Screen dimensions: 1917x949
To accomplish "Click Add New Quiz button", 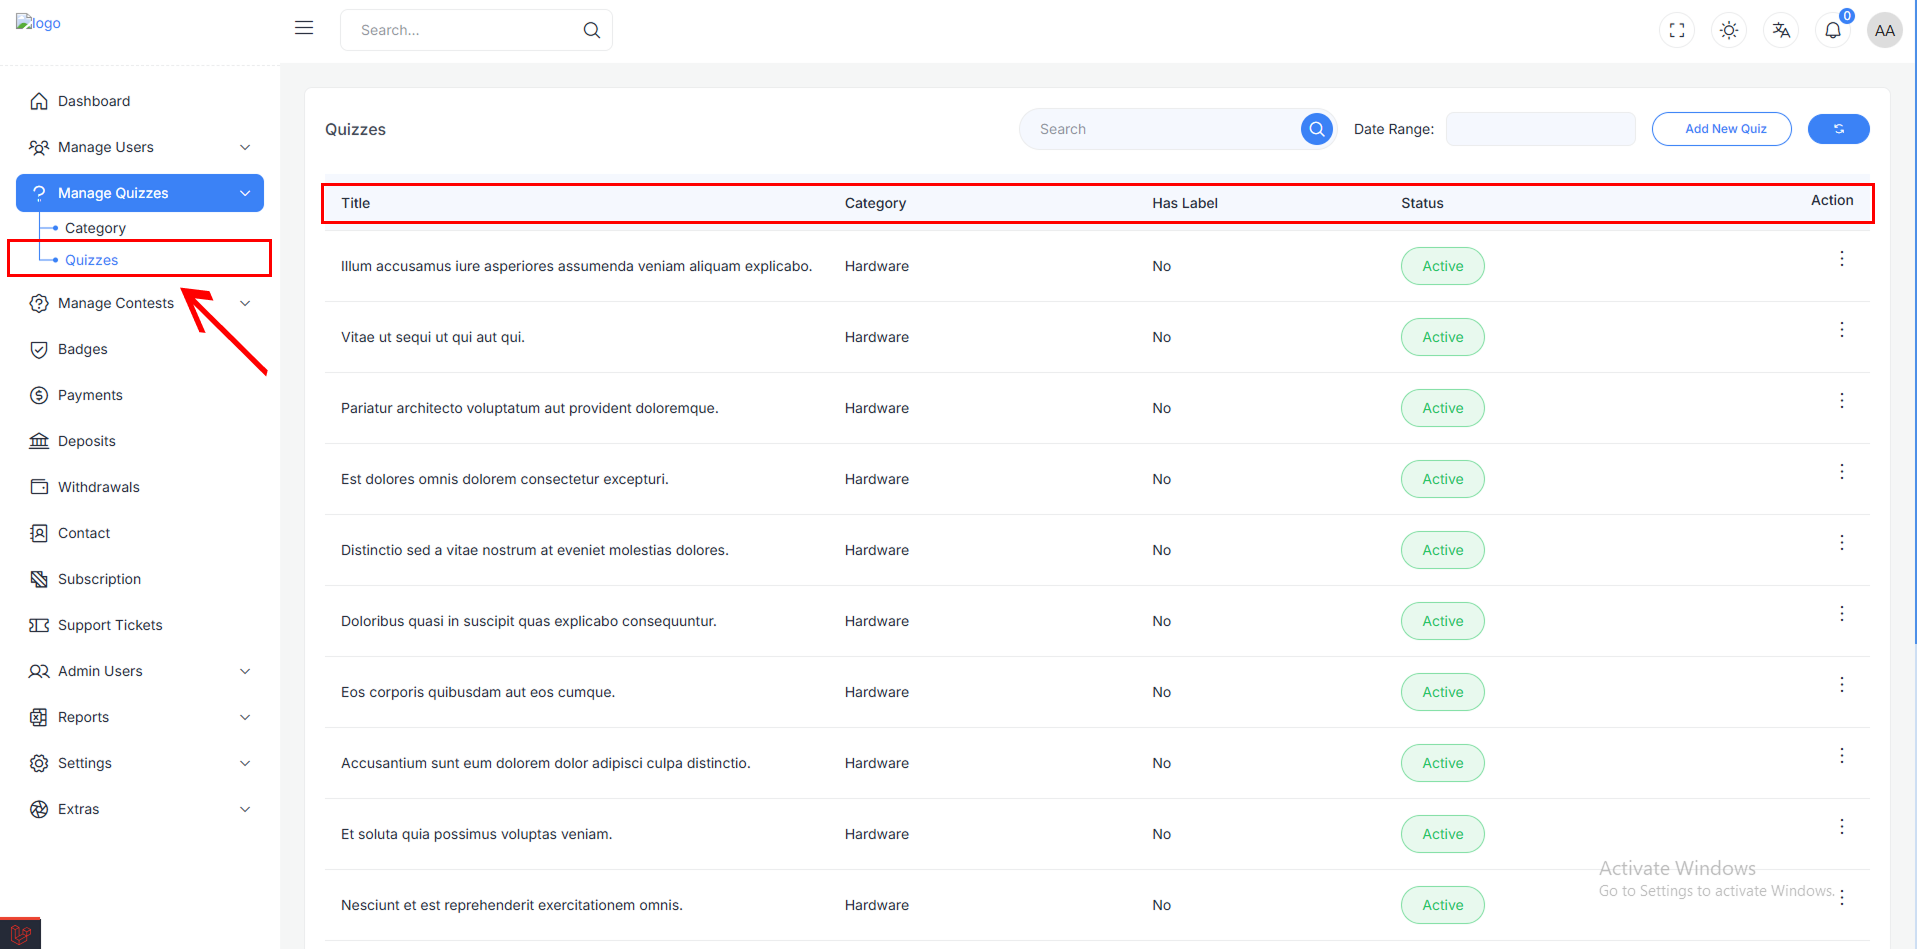I will [x=1721, y=129].
